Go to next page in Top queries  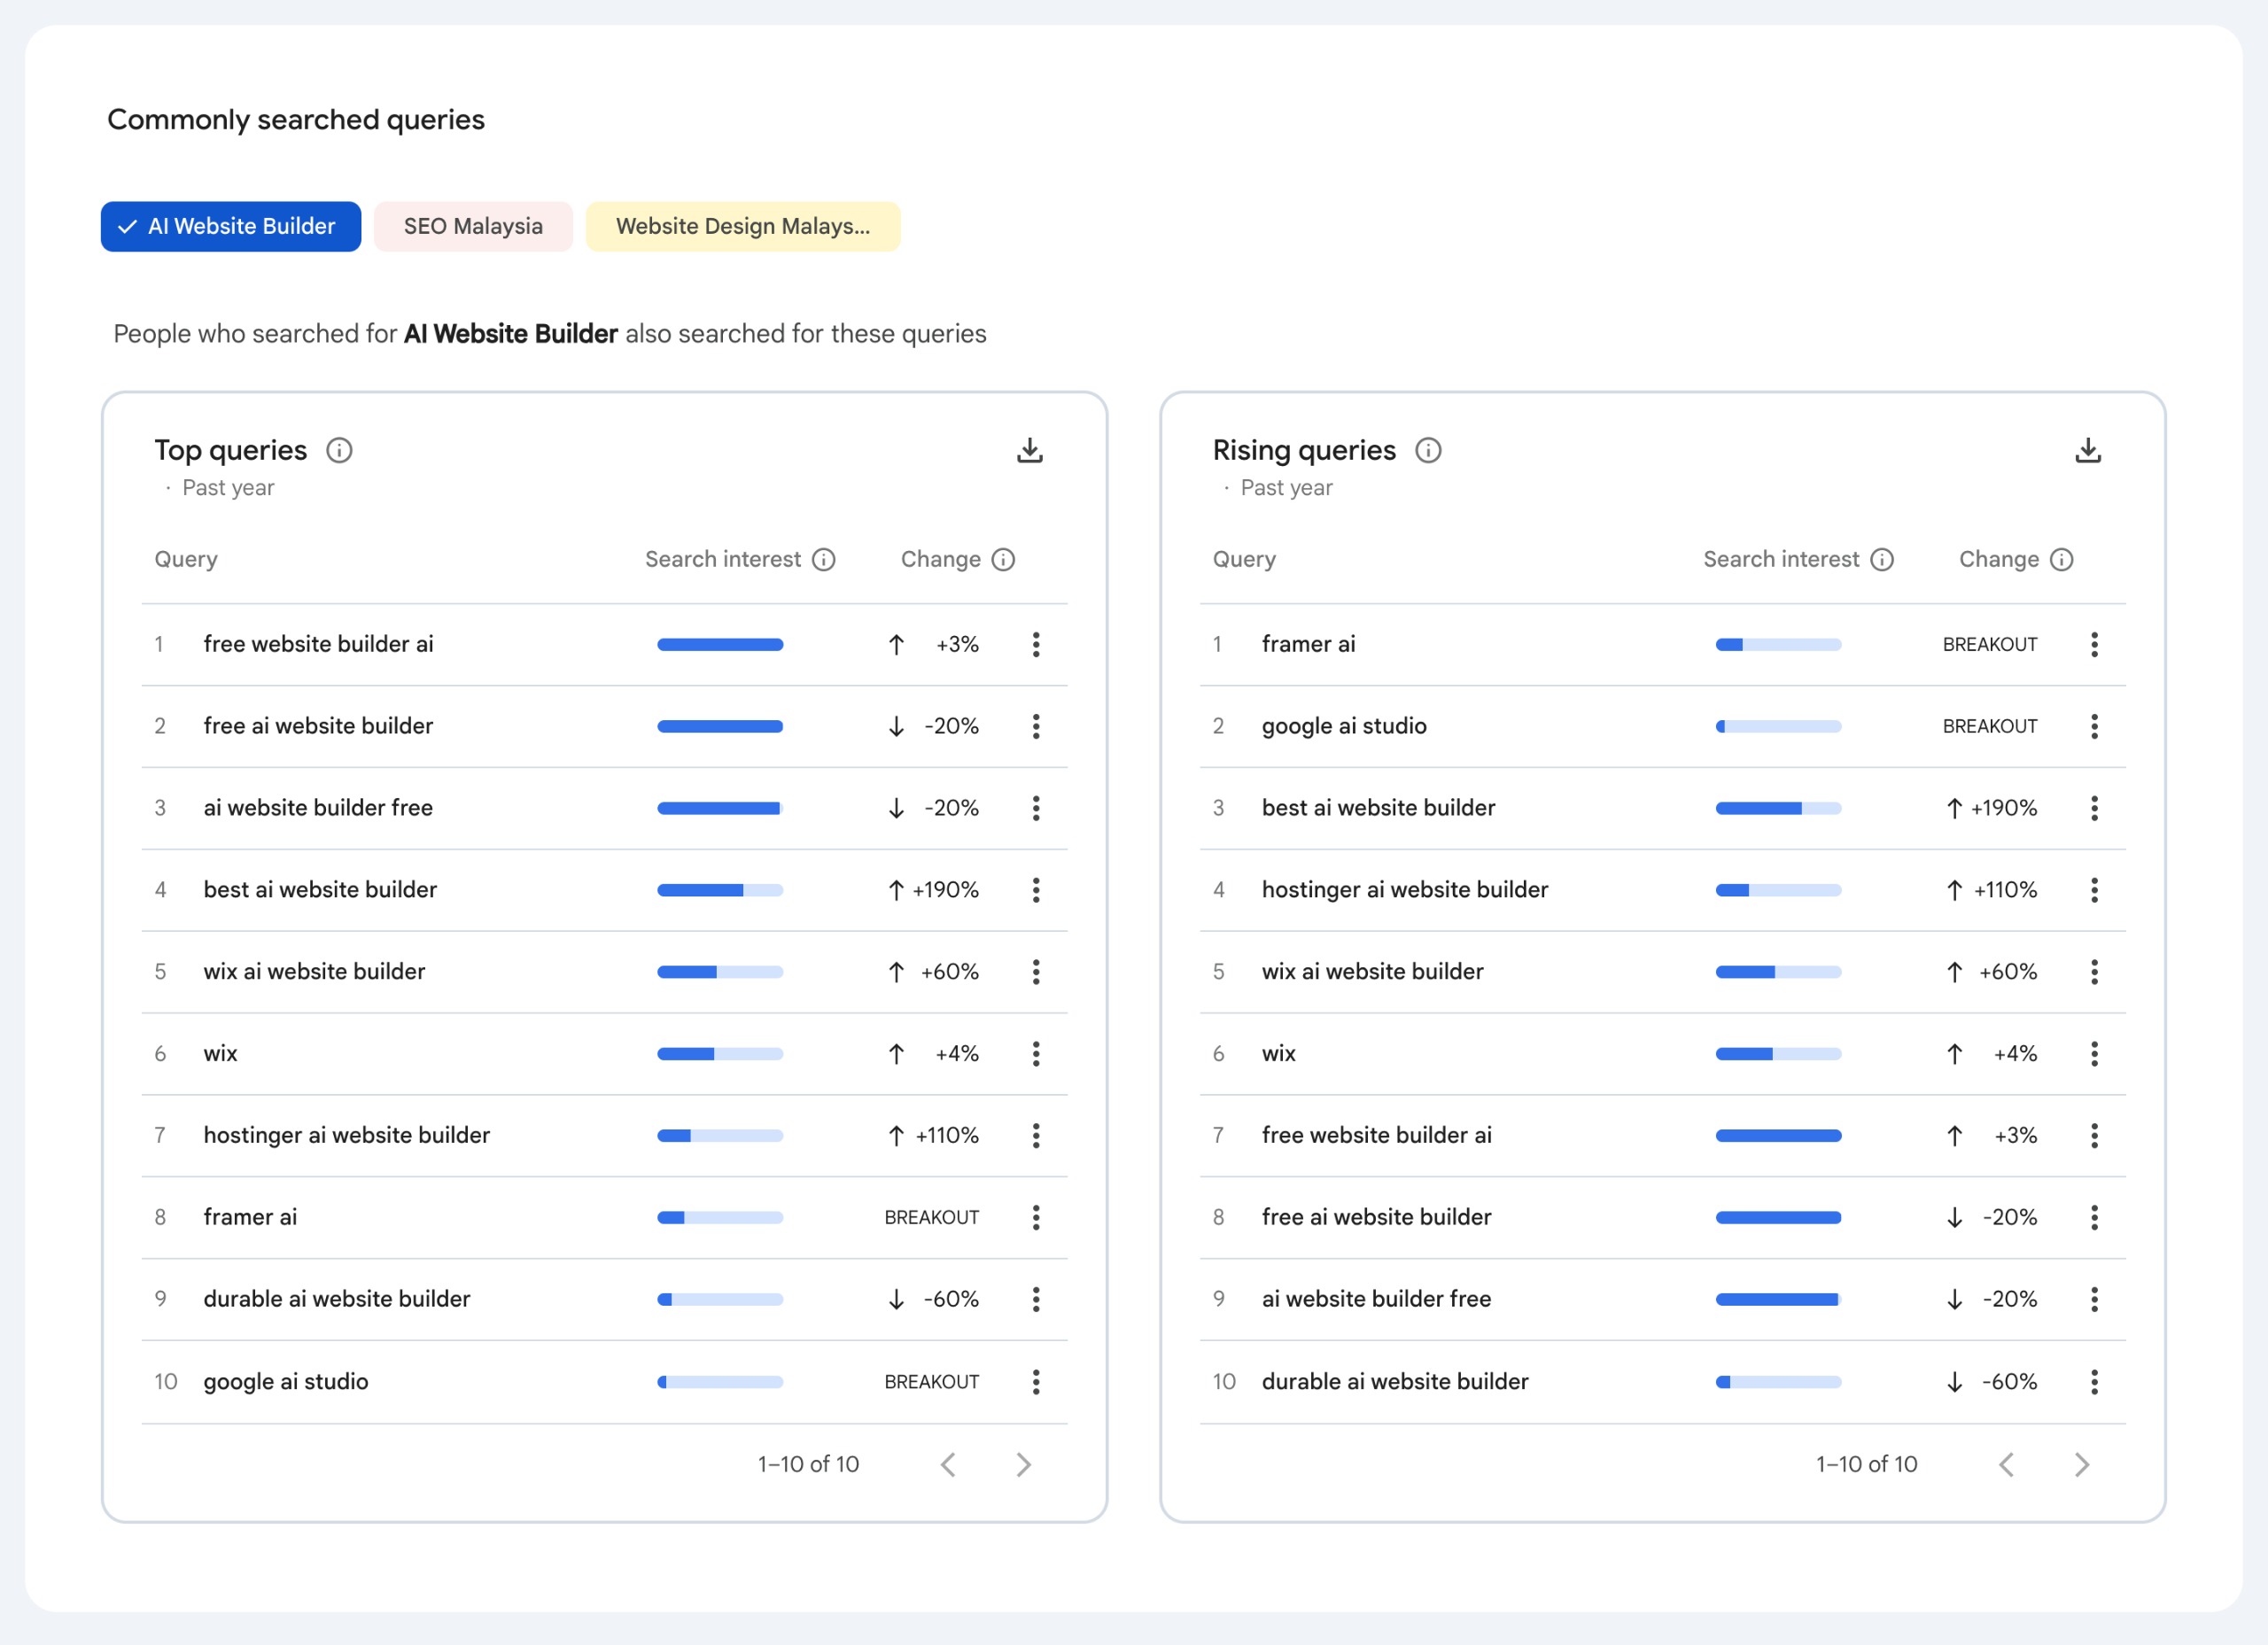click(1023, 1464)
